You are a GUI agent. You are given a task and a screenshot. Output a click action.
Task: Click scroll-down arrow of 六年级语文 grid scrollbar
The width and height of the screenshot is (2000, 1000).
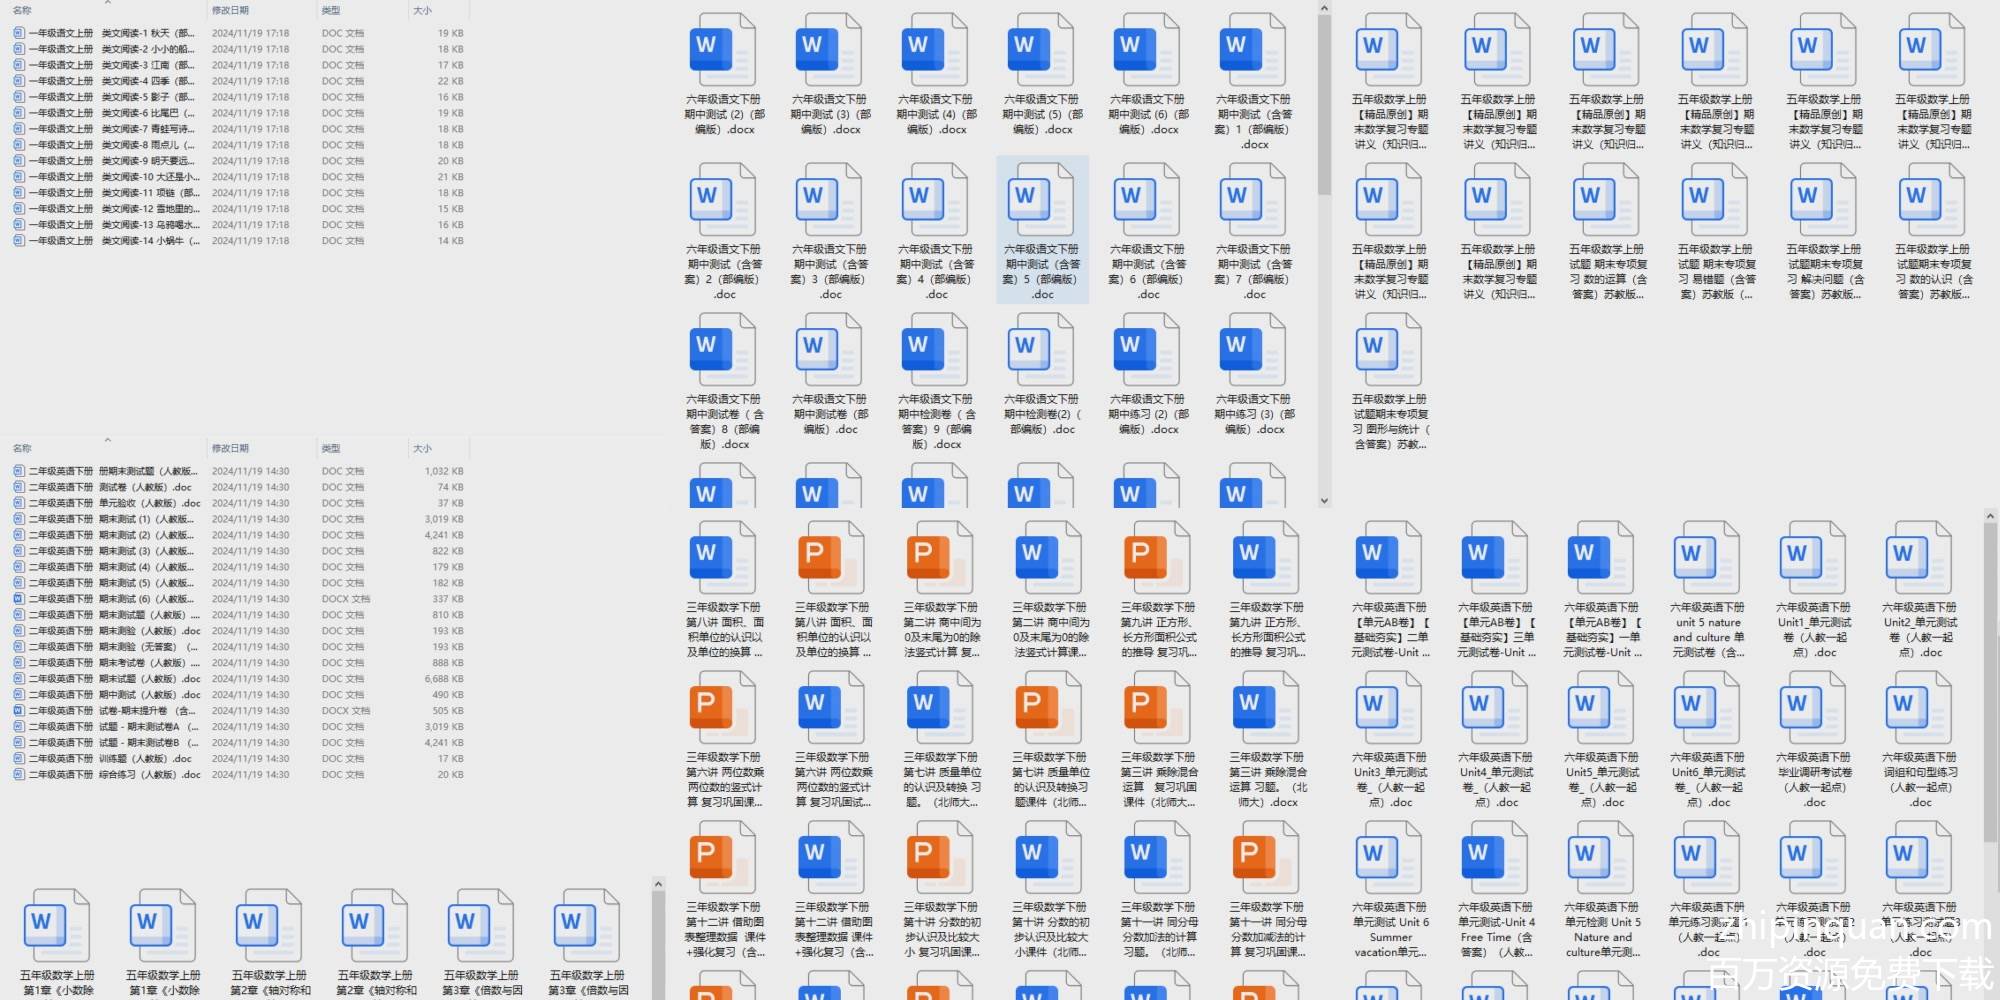1324,501
